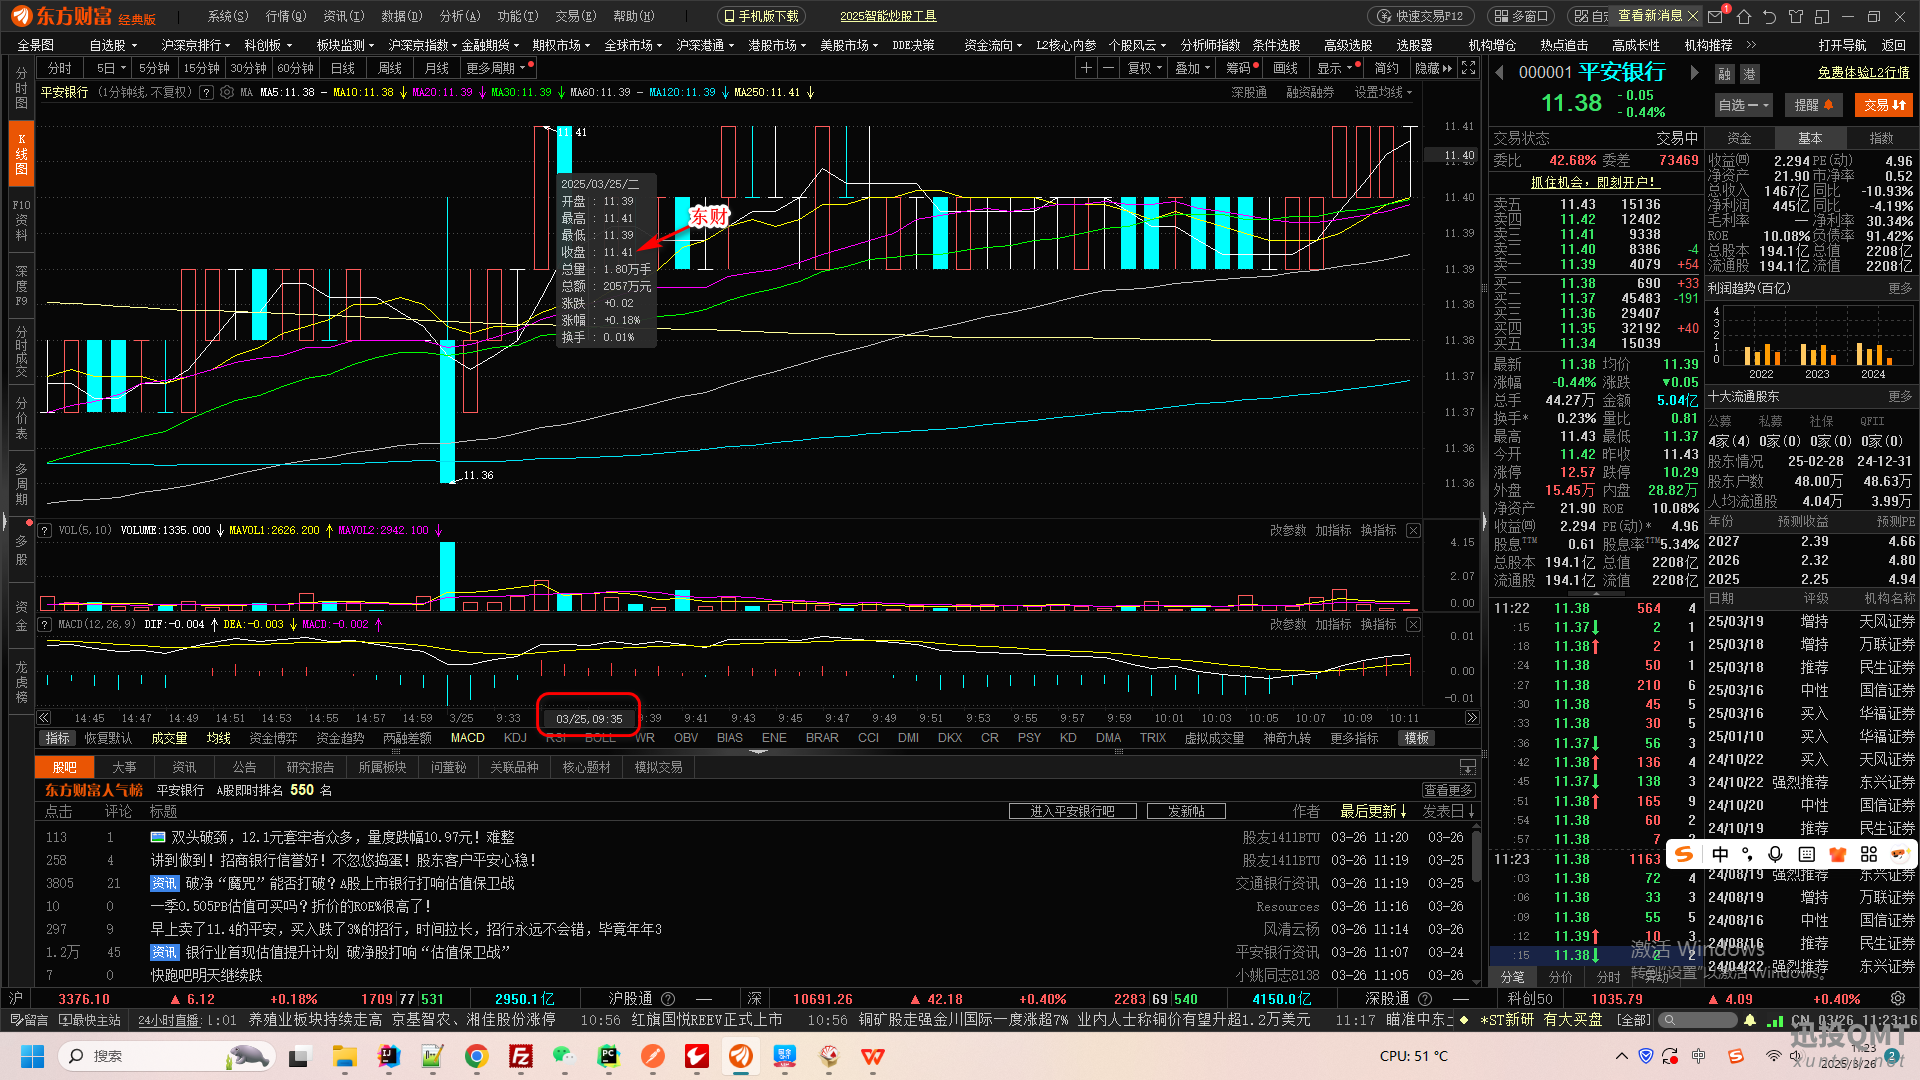Click the 多窗口 button
The image size is (1920, 1080).
point(1521,16)
